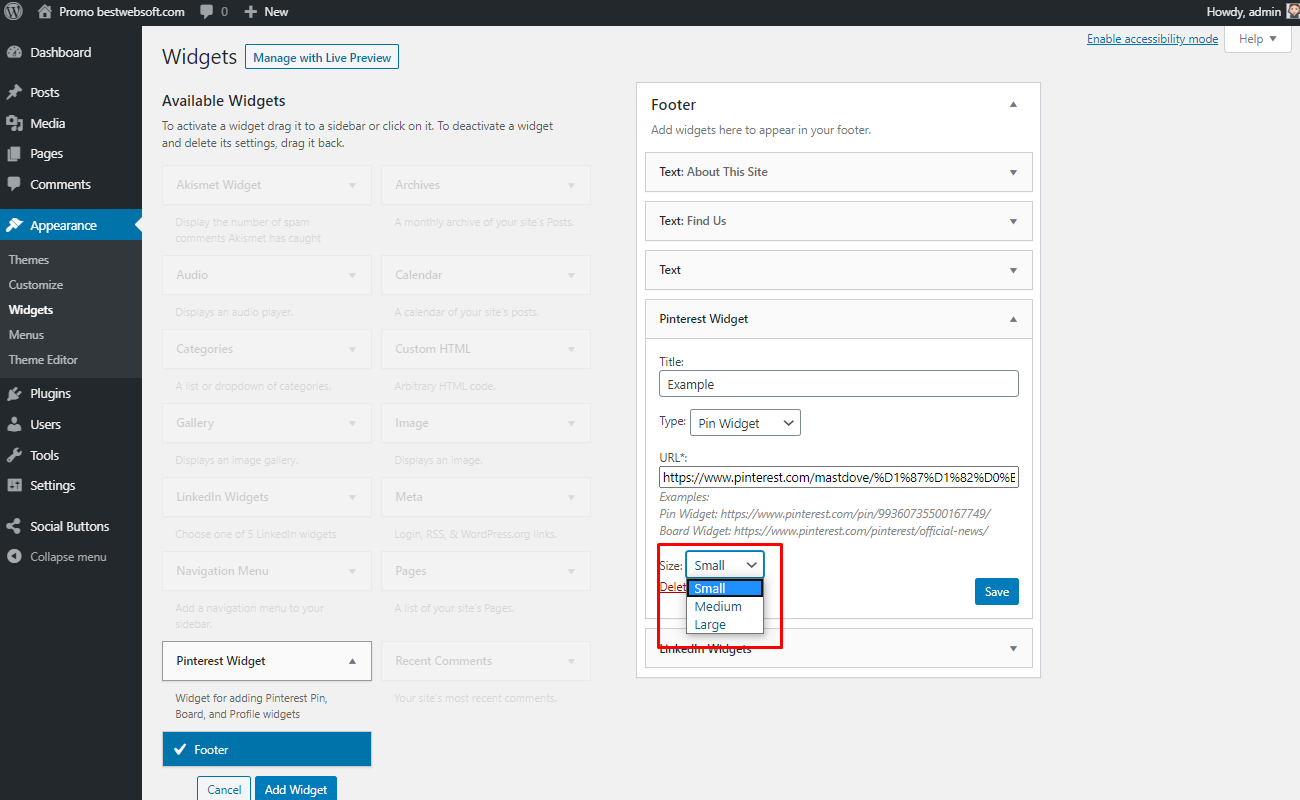Expand the Archives available widget
Screen dimensions: 1300x800
tap(571, 185)
